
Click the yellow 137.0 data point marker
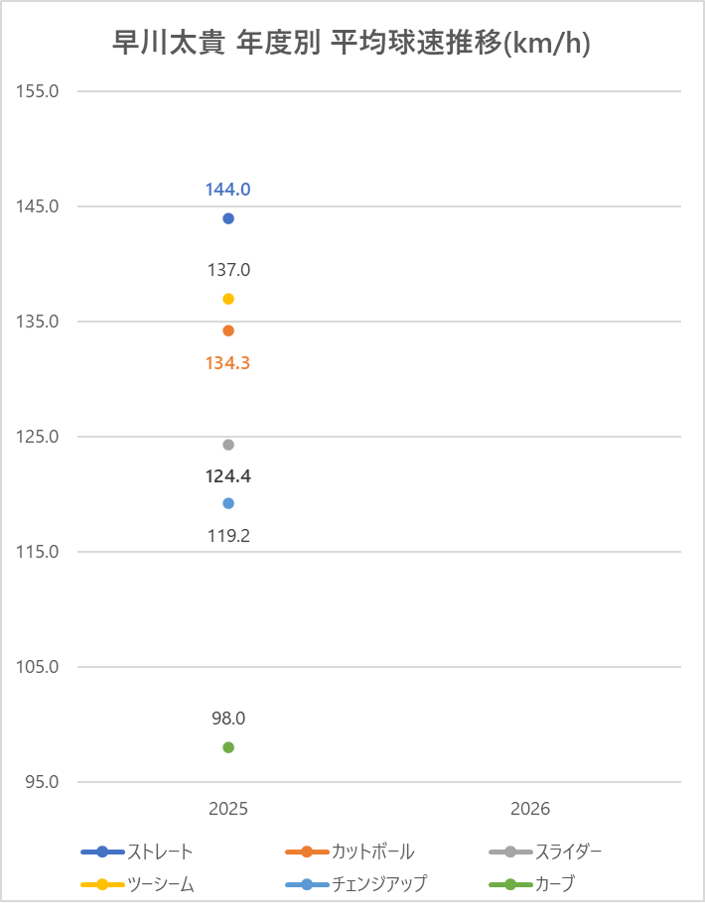pyautogui.click(x=228, y=299)
